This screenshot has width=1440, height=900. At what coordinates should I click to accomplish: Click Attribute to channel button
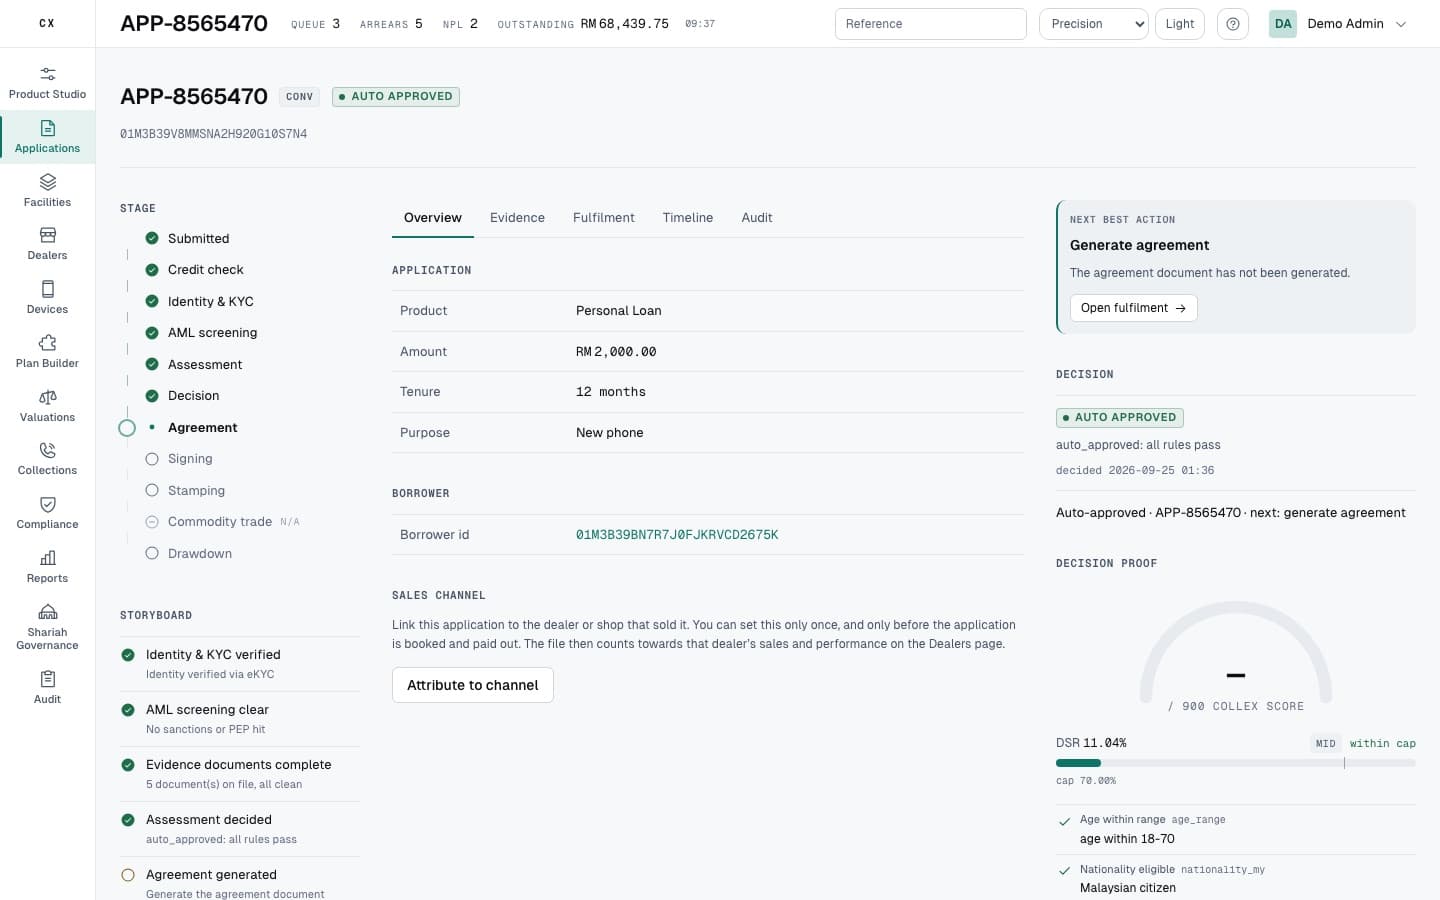click(x=473, y=685)
